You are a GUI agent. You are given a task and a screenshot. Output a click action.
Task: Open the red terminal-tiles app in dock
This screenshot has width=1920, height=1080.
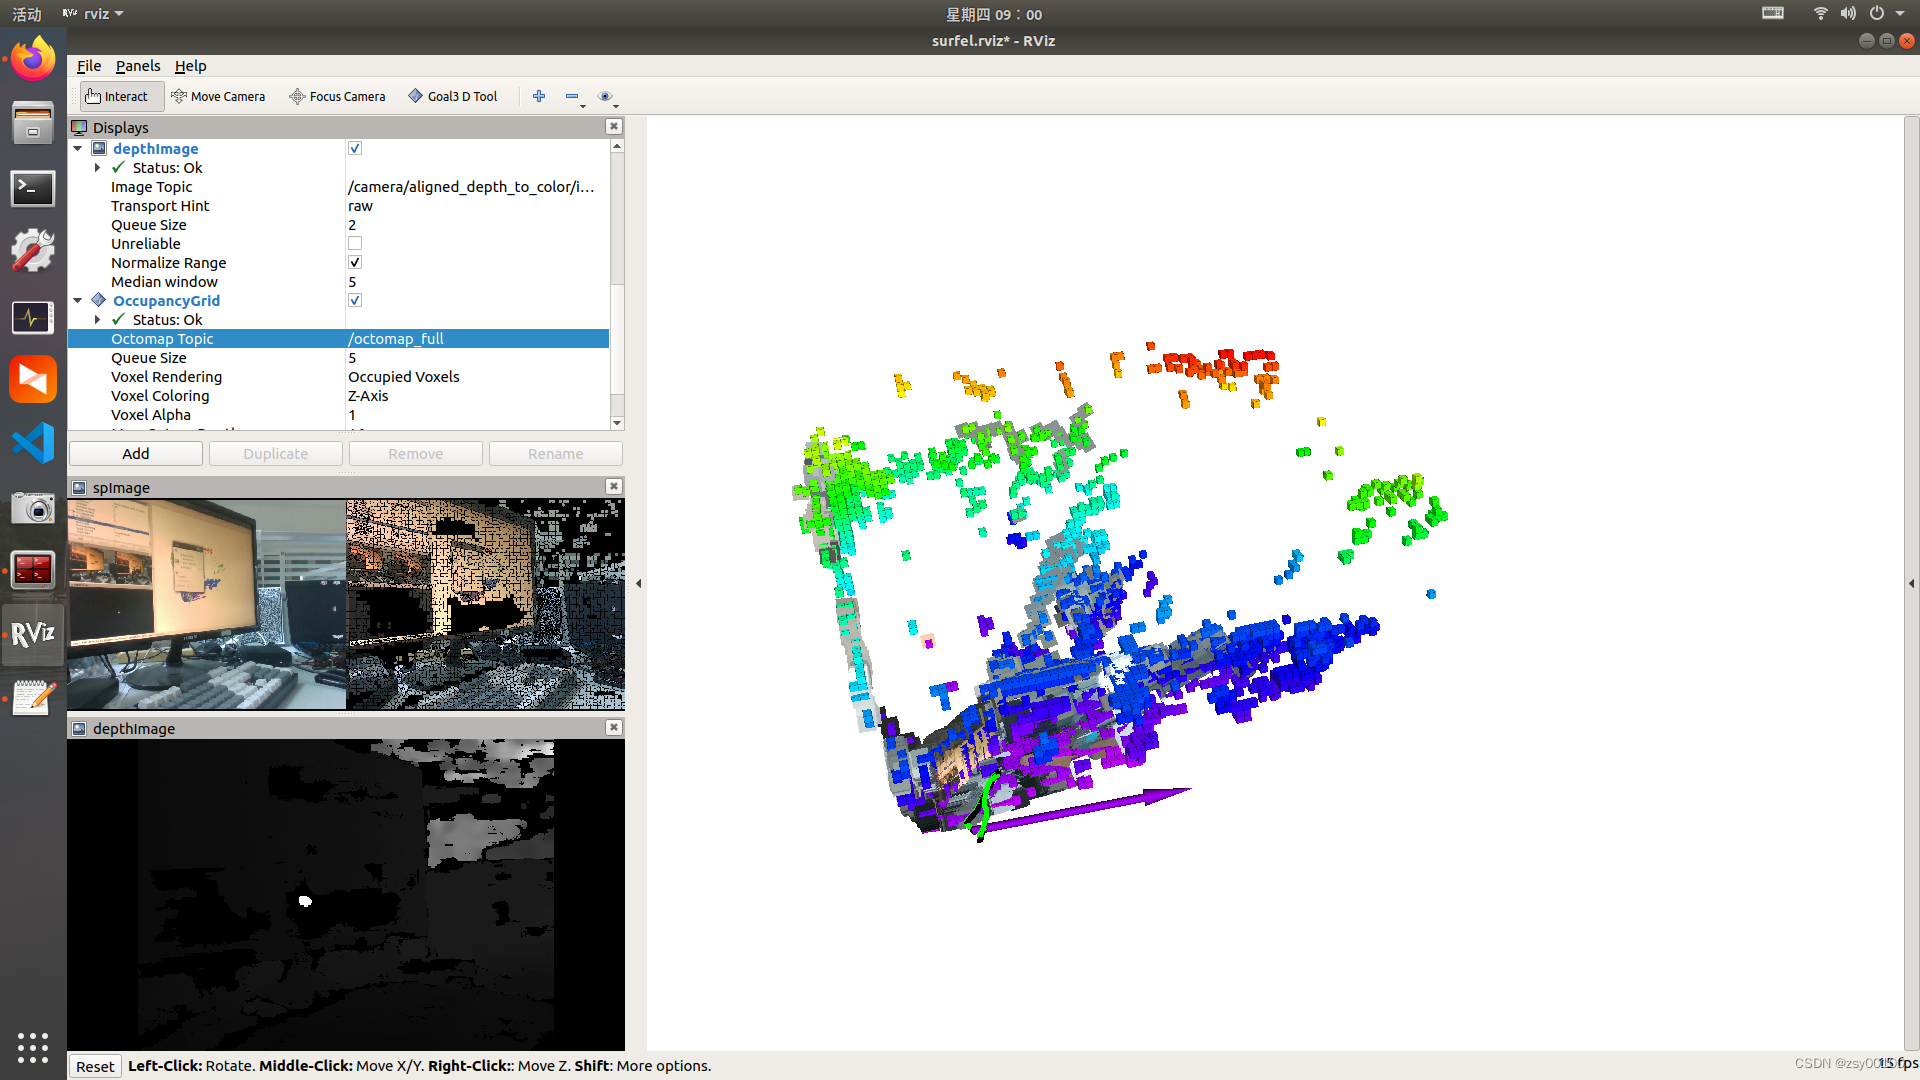[x=33, y=570]
